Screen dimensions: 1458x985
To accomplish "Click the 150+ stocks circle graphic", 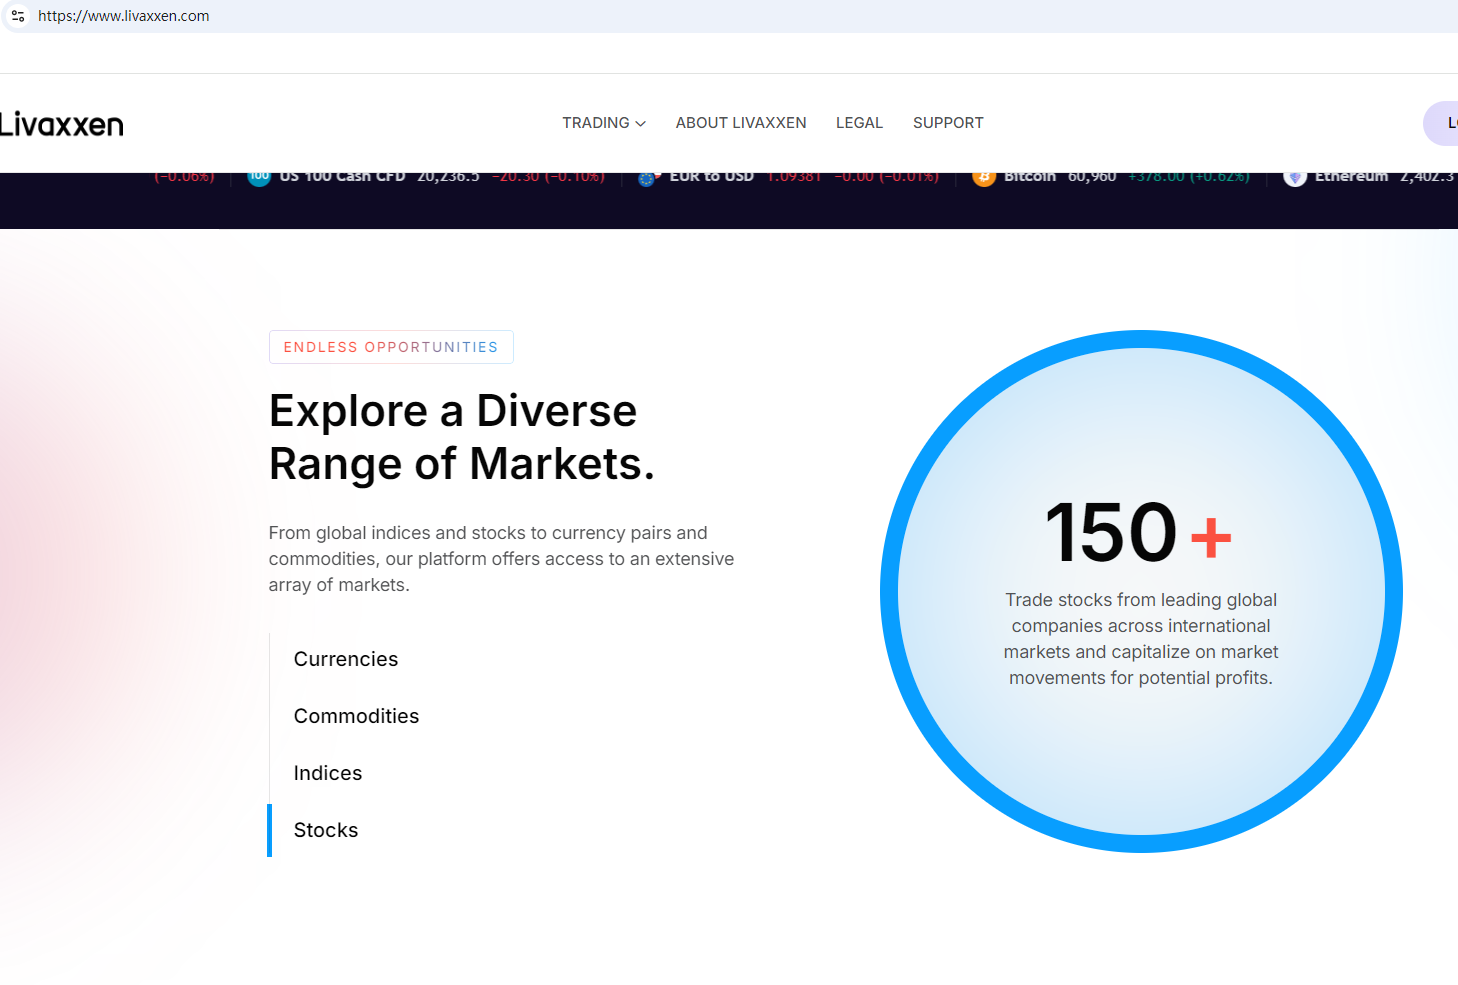I will click(1141, 591).
